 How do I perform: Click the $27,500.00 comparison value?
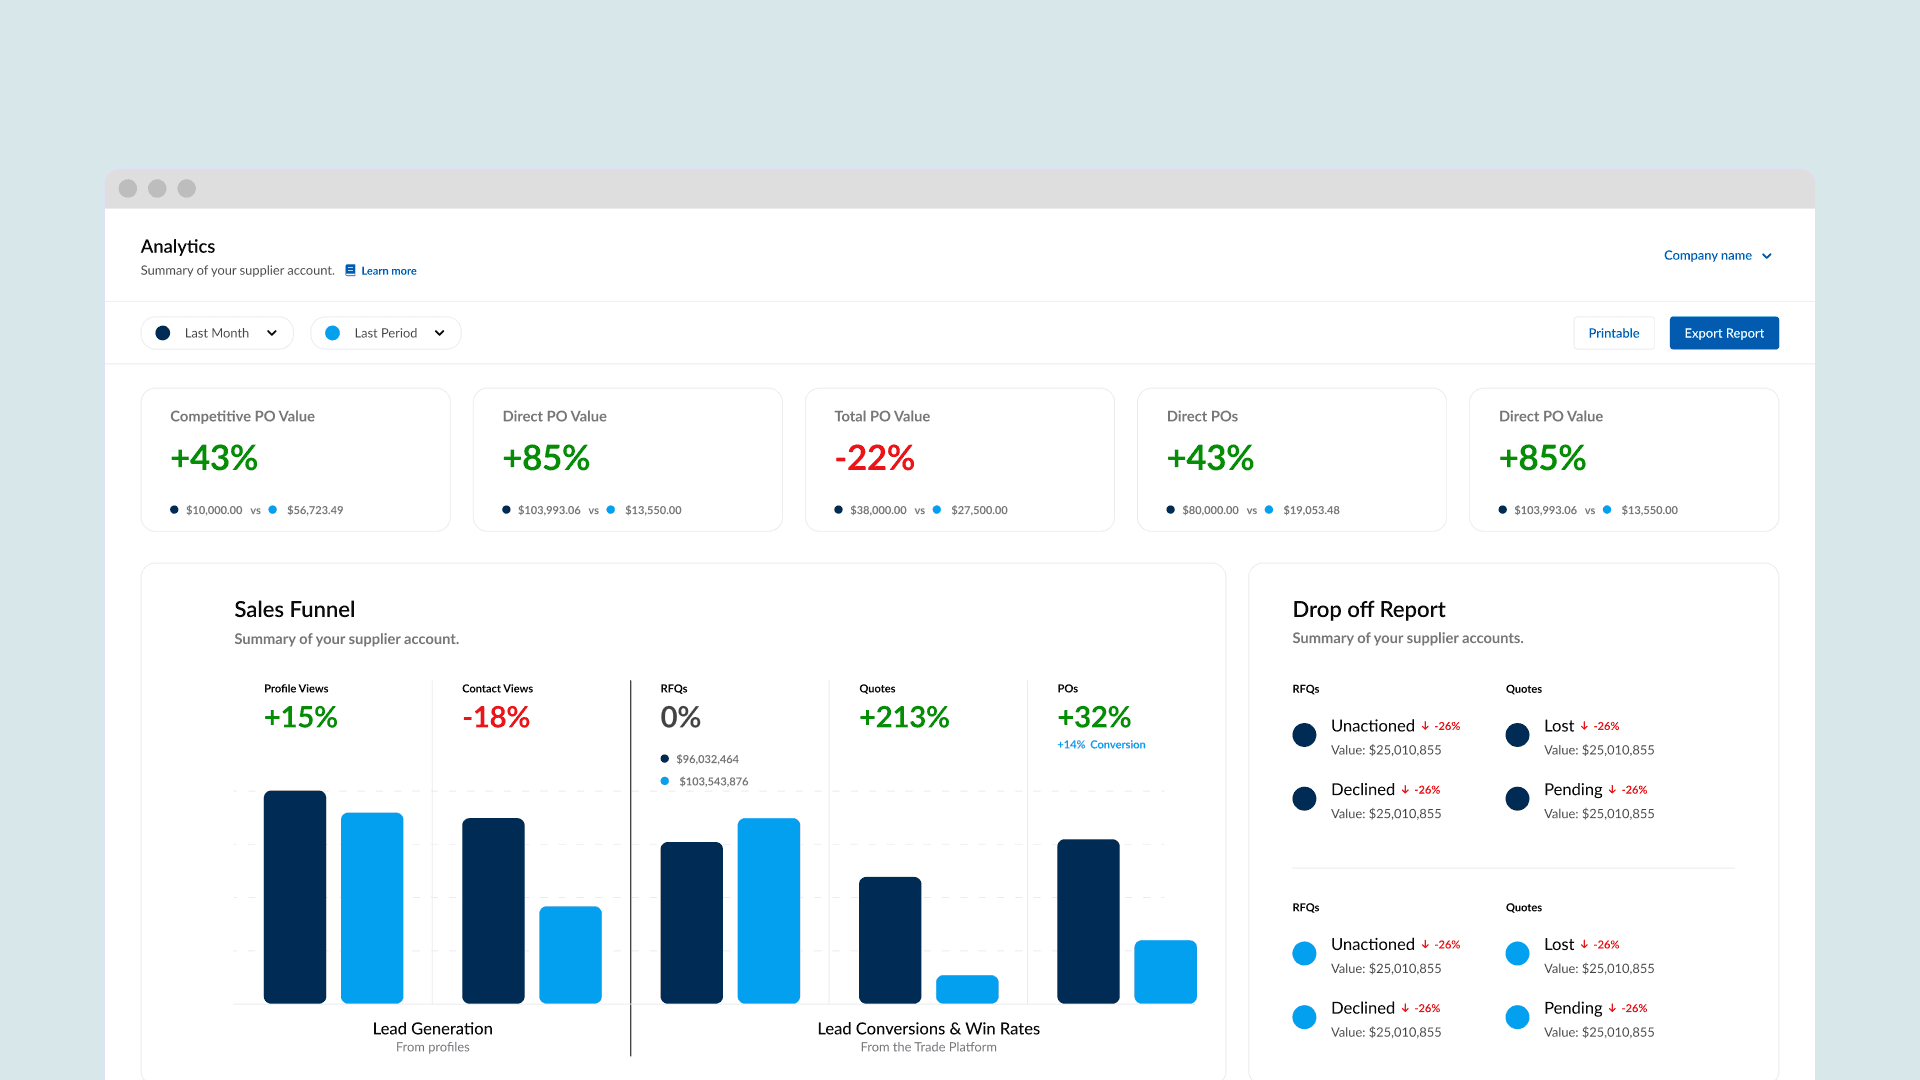[979, 510]
